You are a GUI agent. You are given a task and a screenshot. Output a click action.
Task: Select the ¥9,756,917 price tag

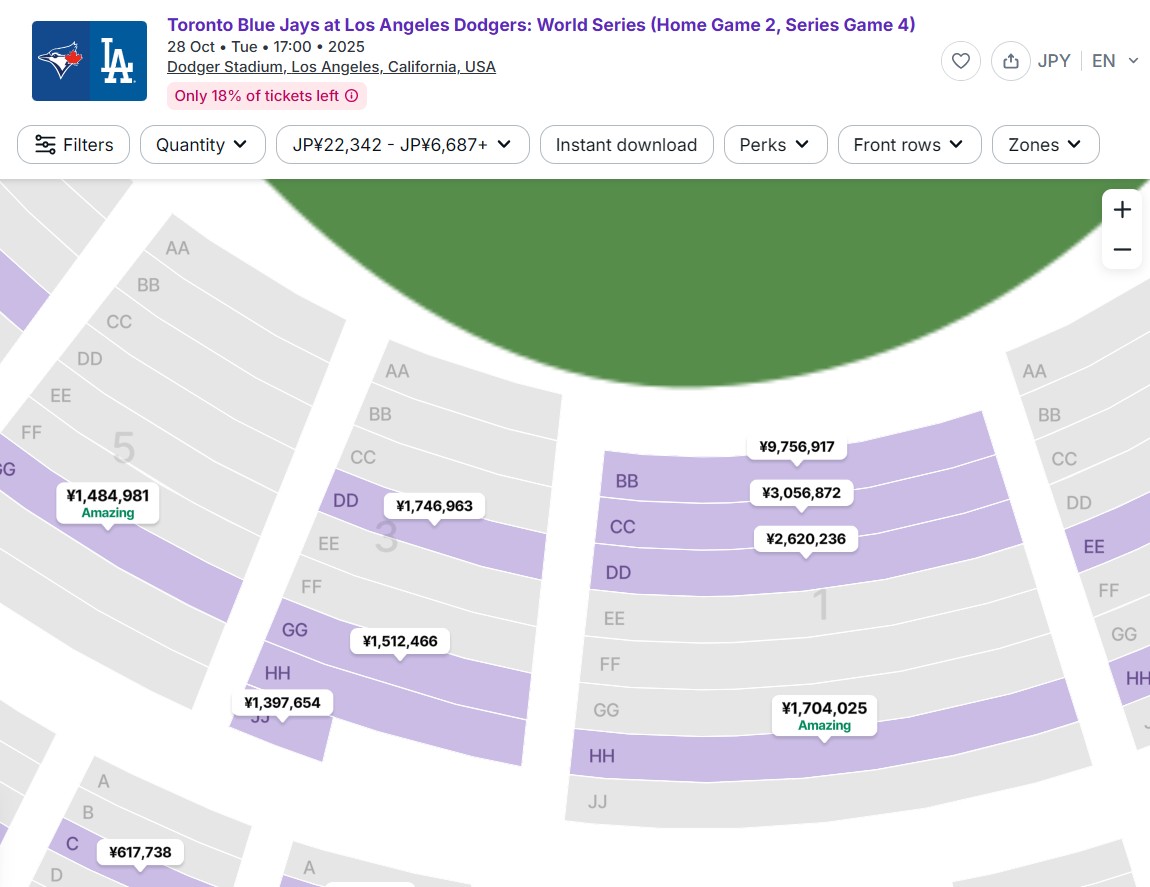[x=797, y=447]
